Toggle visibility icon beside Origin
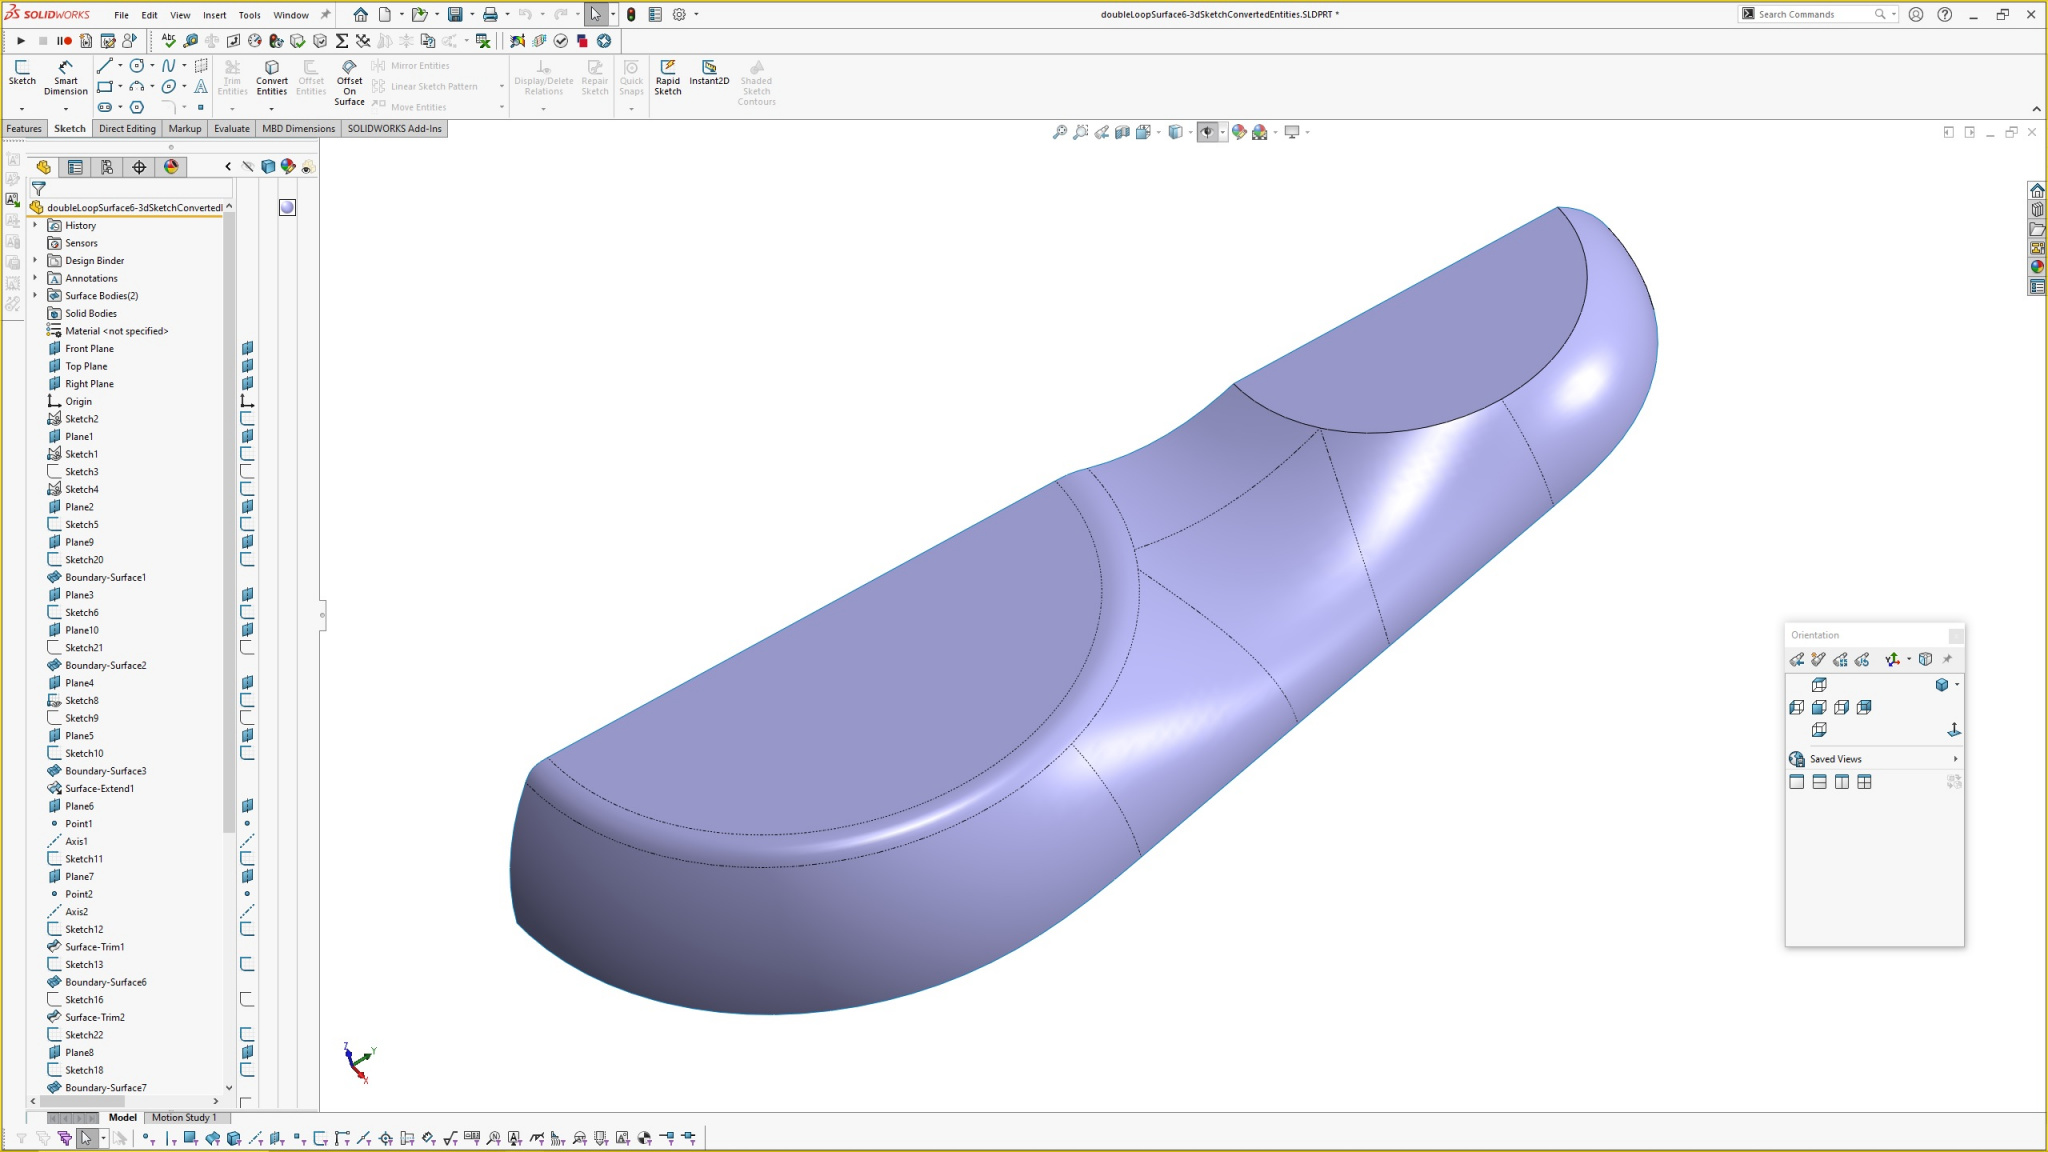2048x1152 pixels. coord(247,402)
